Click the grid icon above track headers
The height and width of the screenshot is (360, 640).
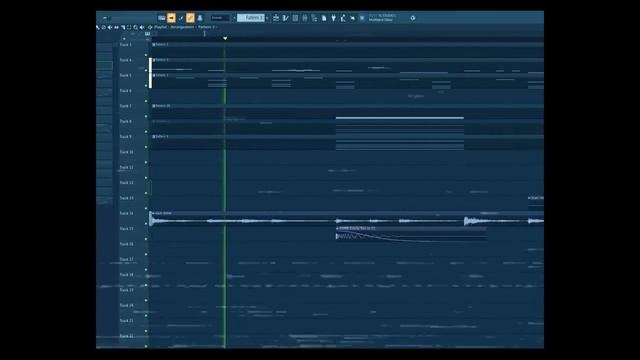click(147, 33)
